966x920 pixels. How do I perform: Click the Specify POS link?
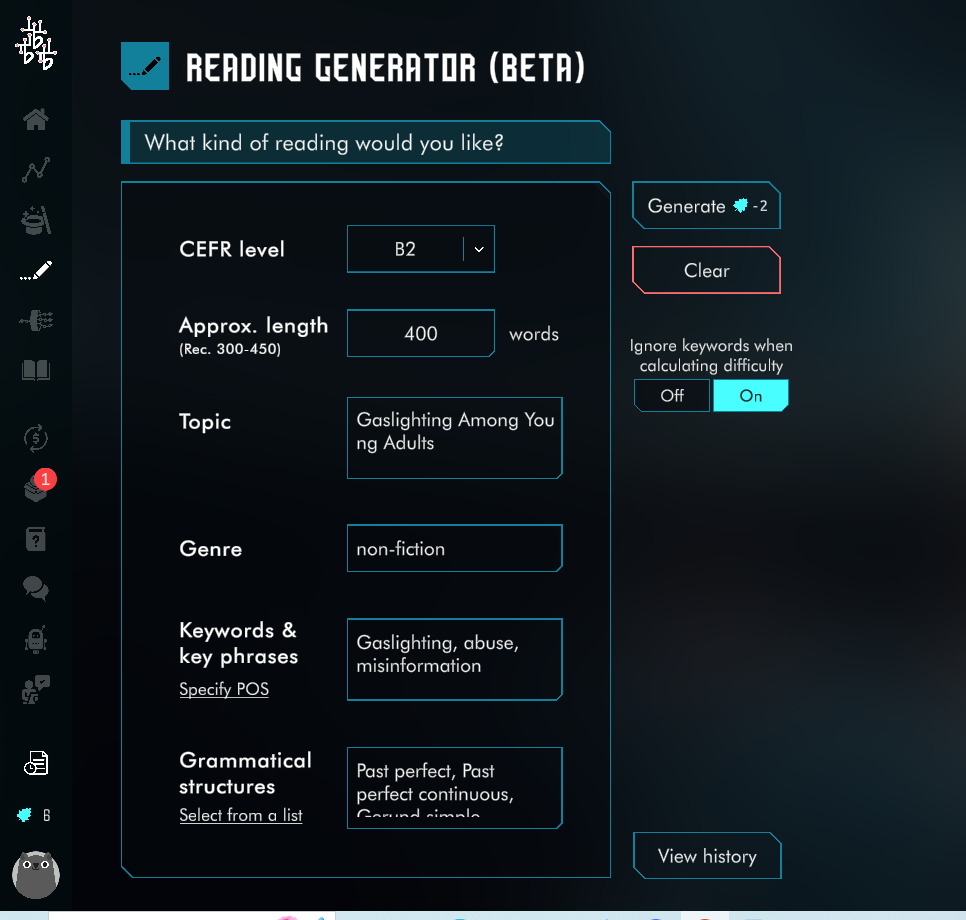[x=224, y=689]
